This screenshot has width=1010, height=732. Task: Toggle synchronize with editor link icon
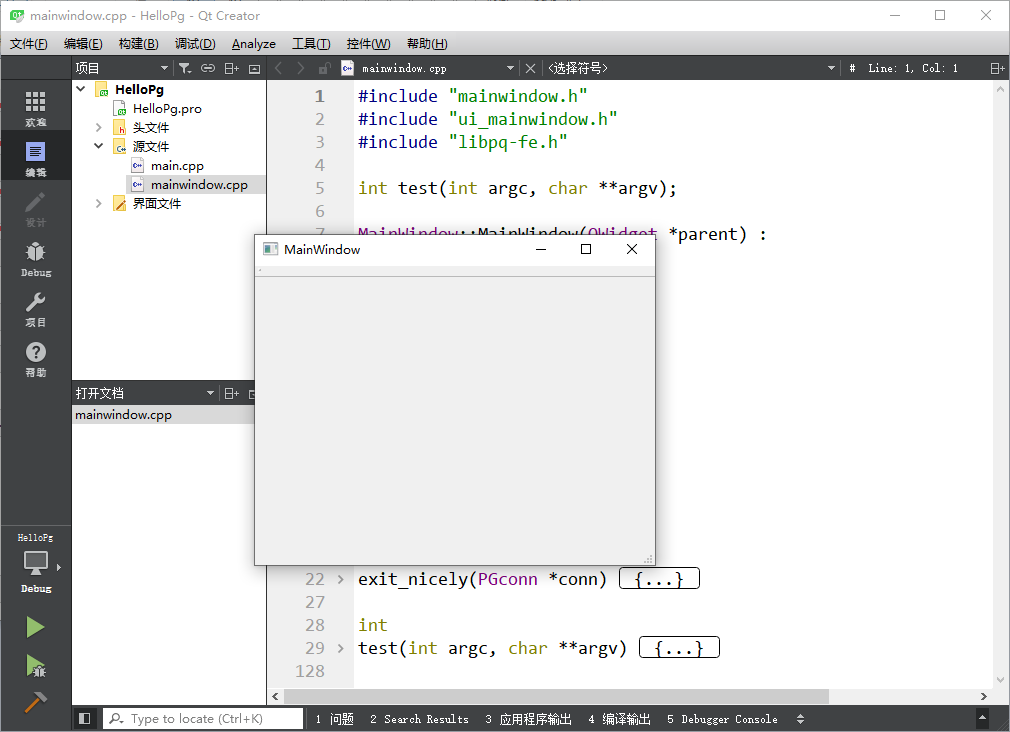(208, 68)
